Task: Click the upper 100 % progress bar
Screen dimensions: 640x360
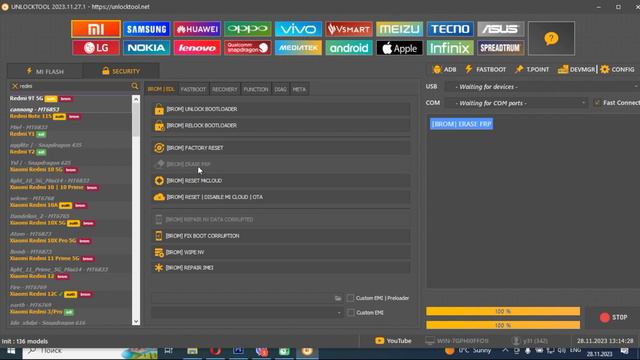Action: [x=503, y=311]
